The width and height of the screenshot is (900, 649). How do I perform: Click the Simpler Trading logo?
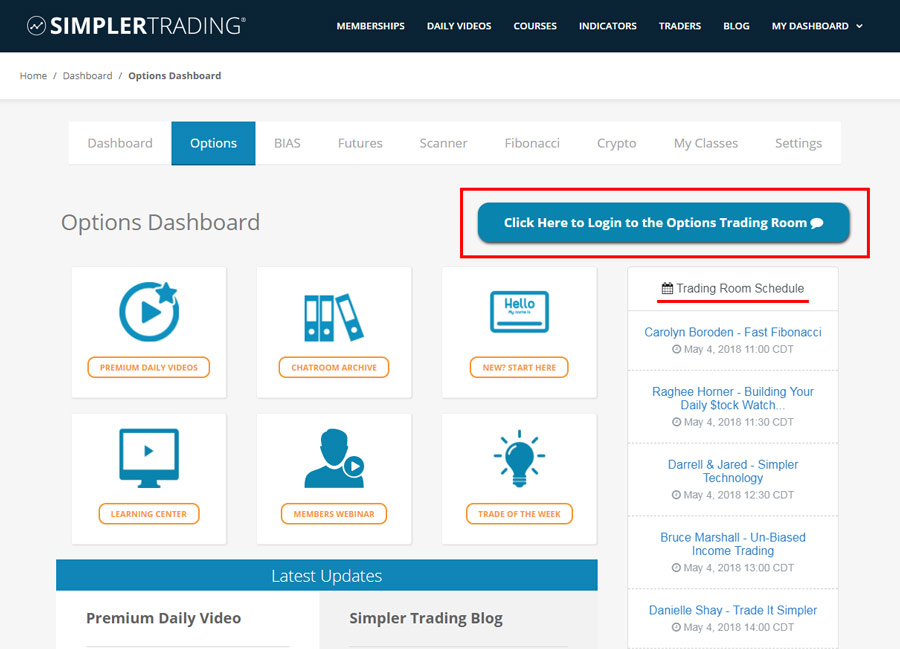click(x=136, y=26)
